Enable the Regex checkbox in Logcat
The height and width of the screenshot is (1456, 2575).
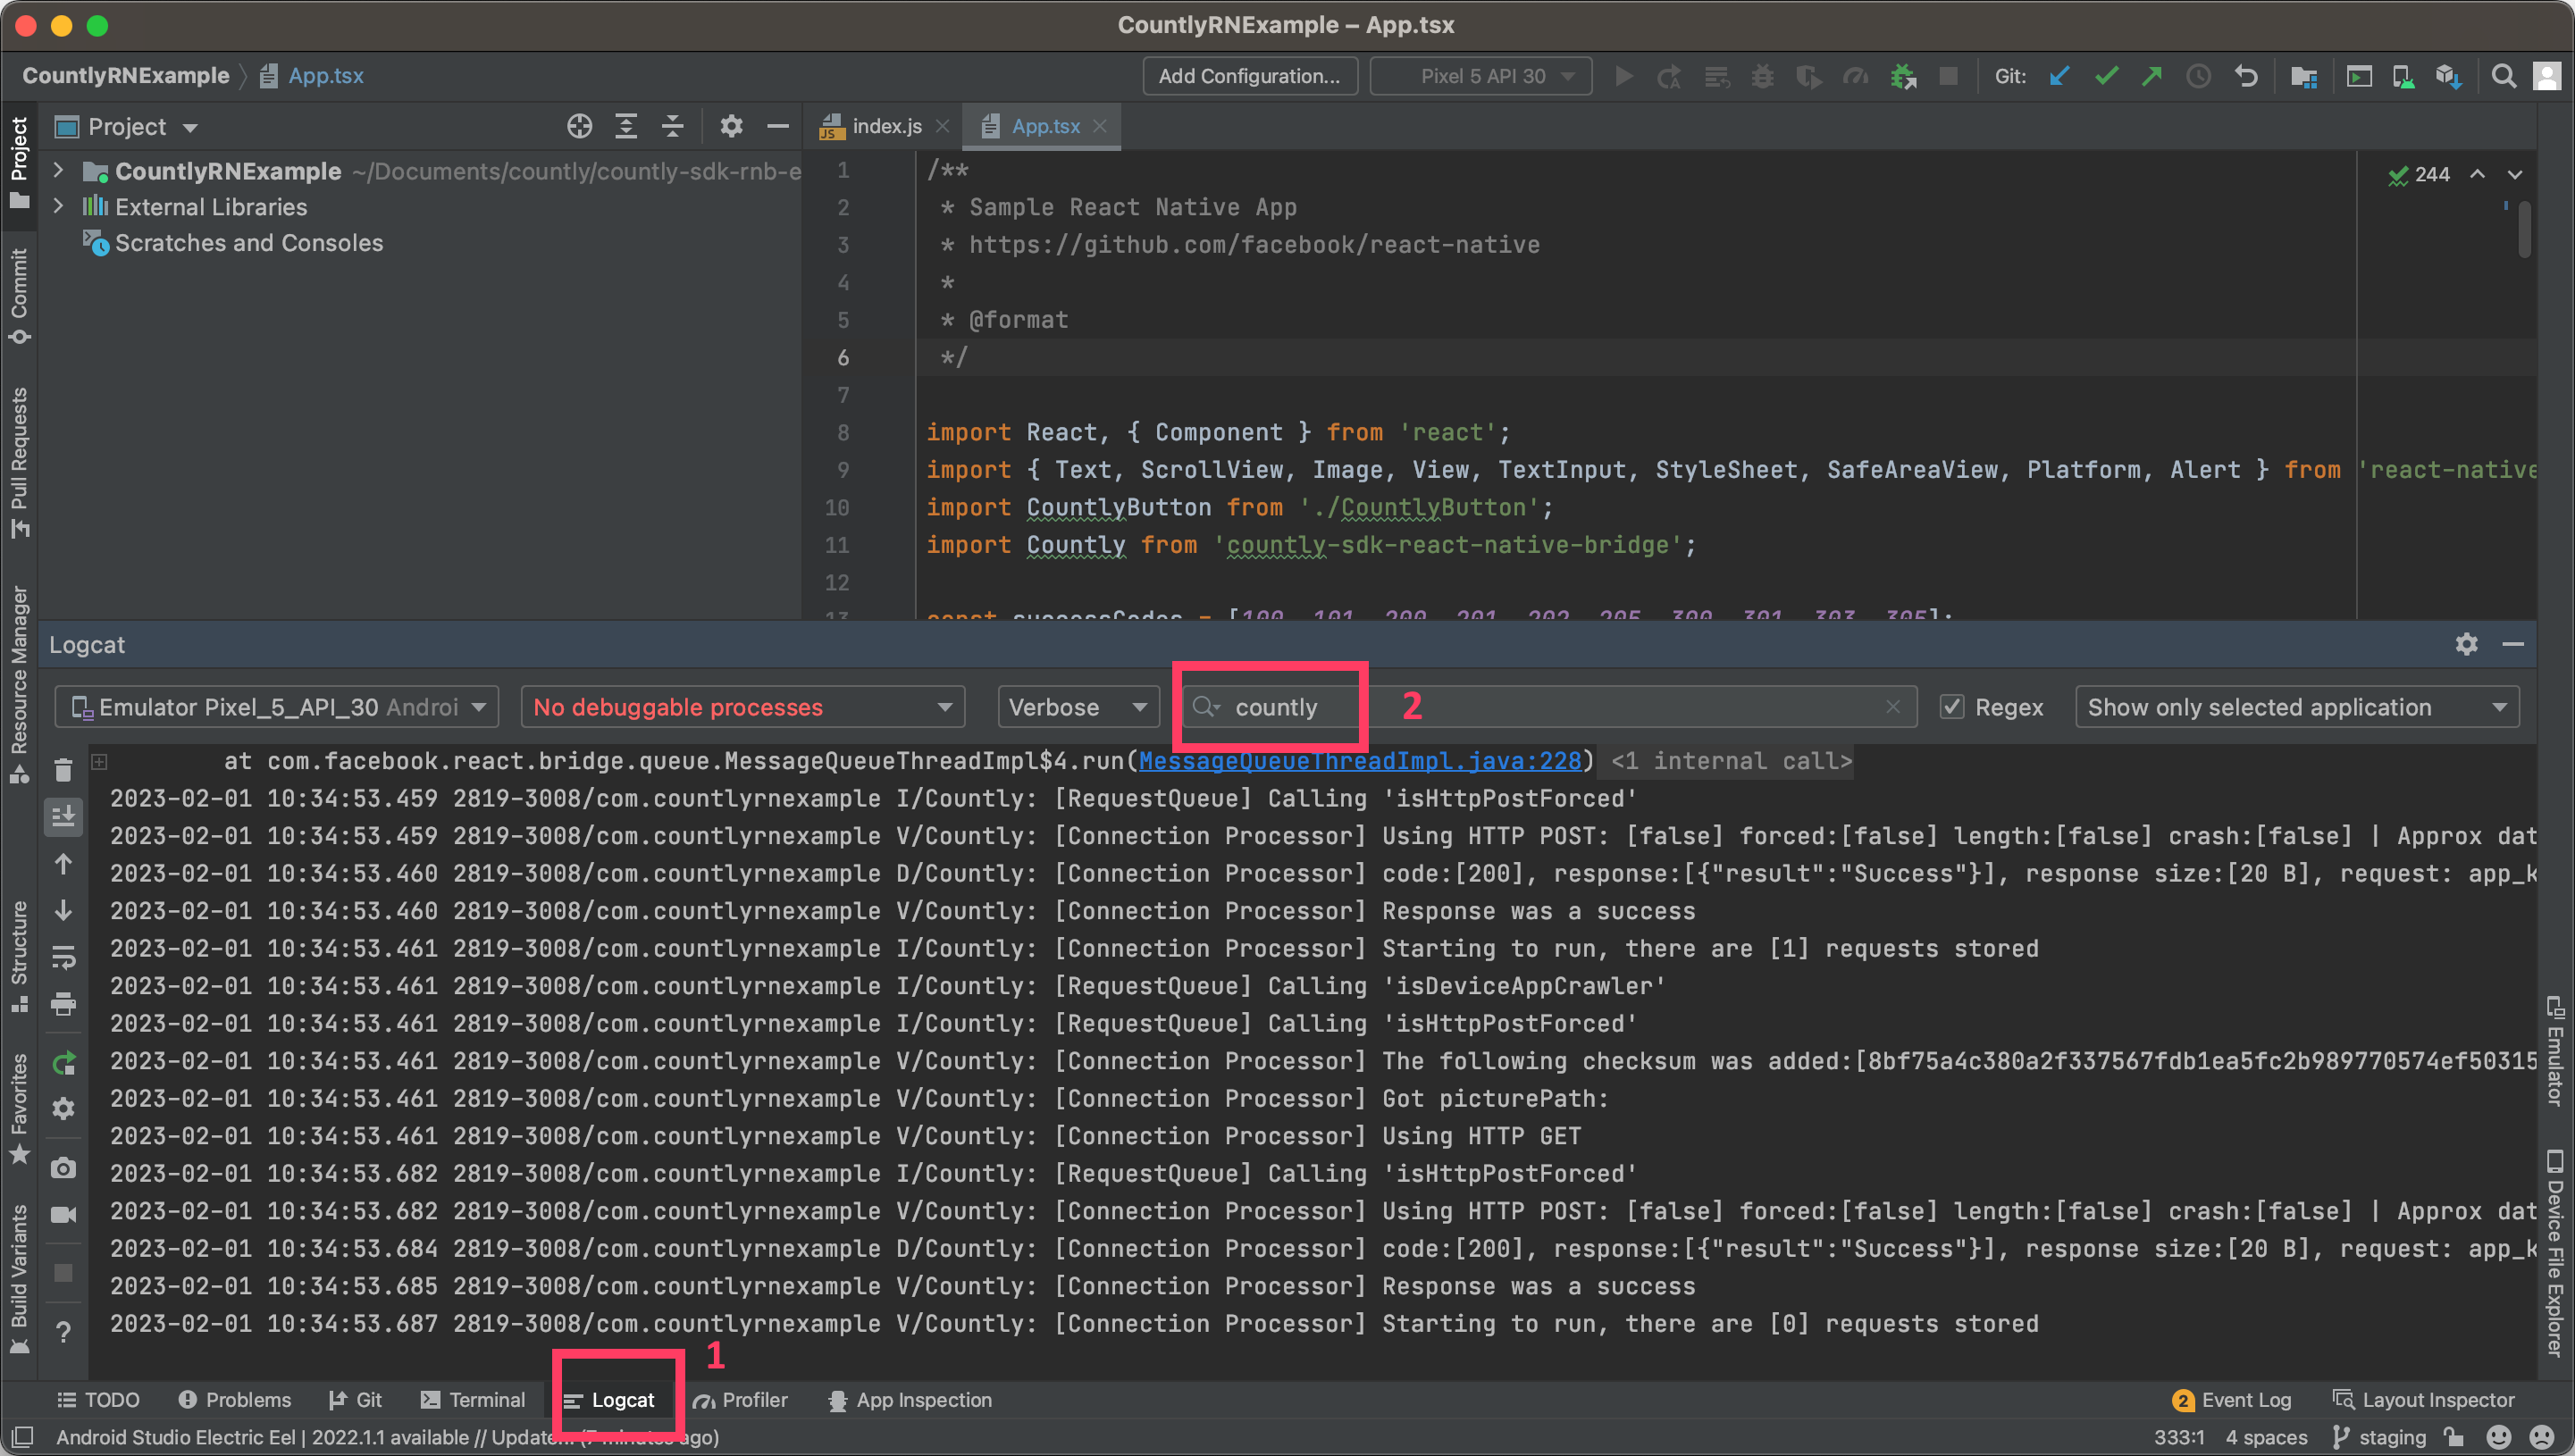tap(1952, 707)
